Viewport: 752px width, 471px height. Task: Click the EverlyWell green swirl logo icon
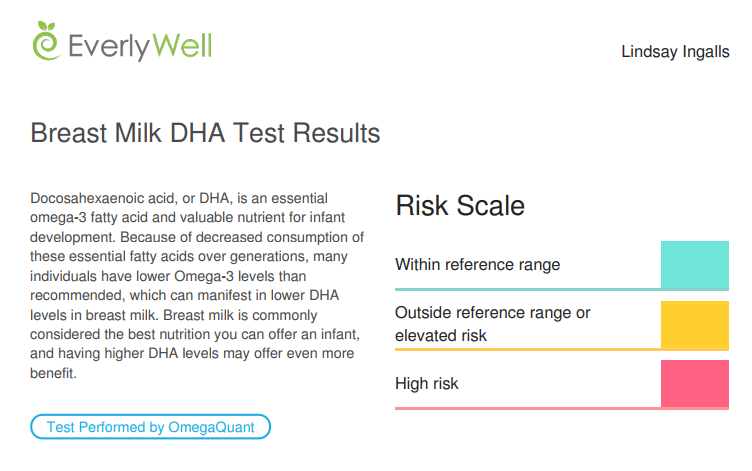(46, 41)
